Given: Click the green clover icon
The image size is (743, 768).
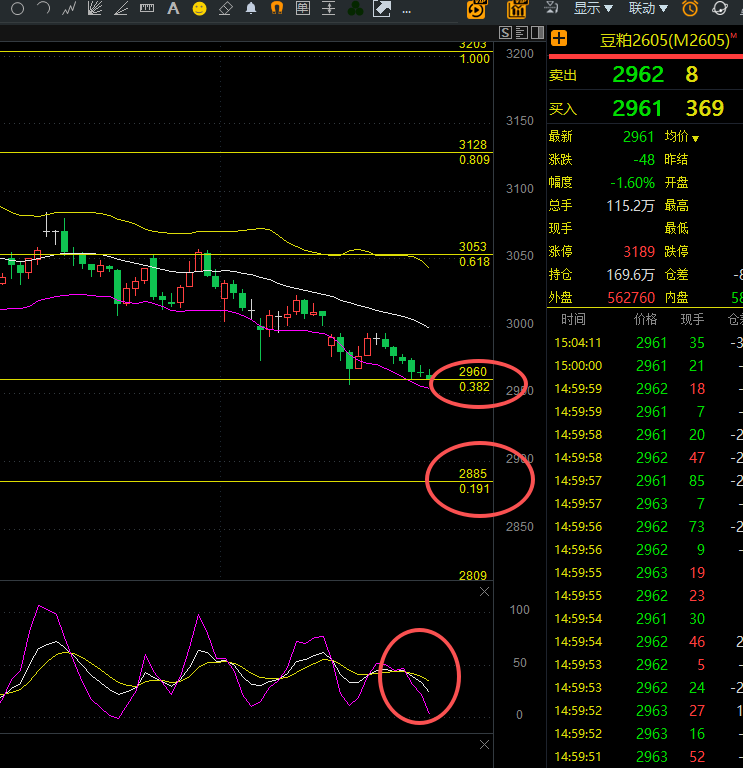Looking at the screenshot, I should point(355,9).
